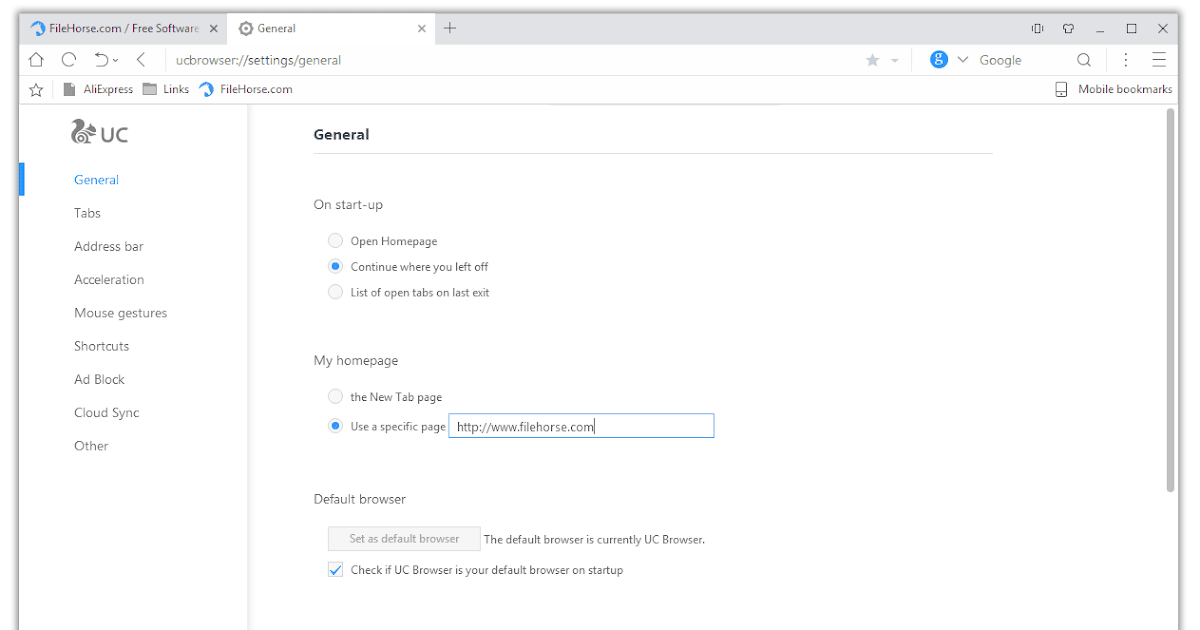Open a new tab with the plus icon
The width and height of the screenshot is (1200, 630).
[x=450, y=28]
